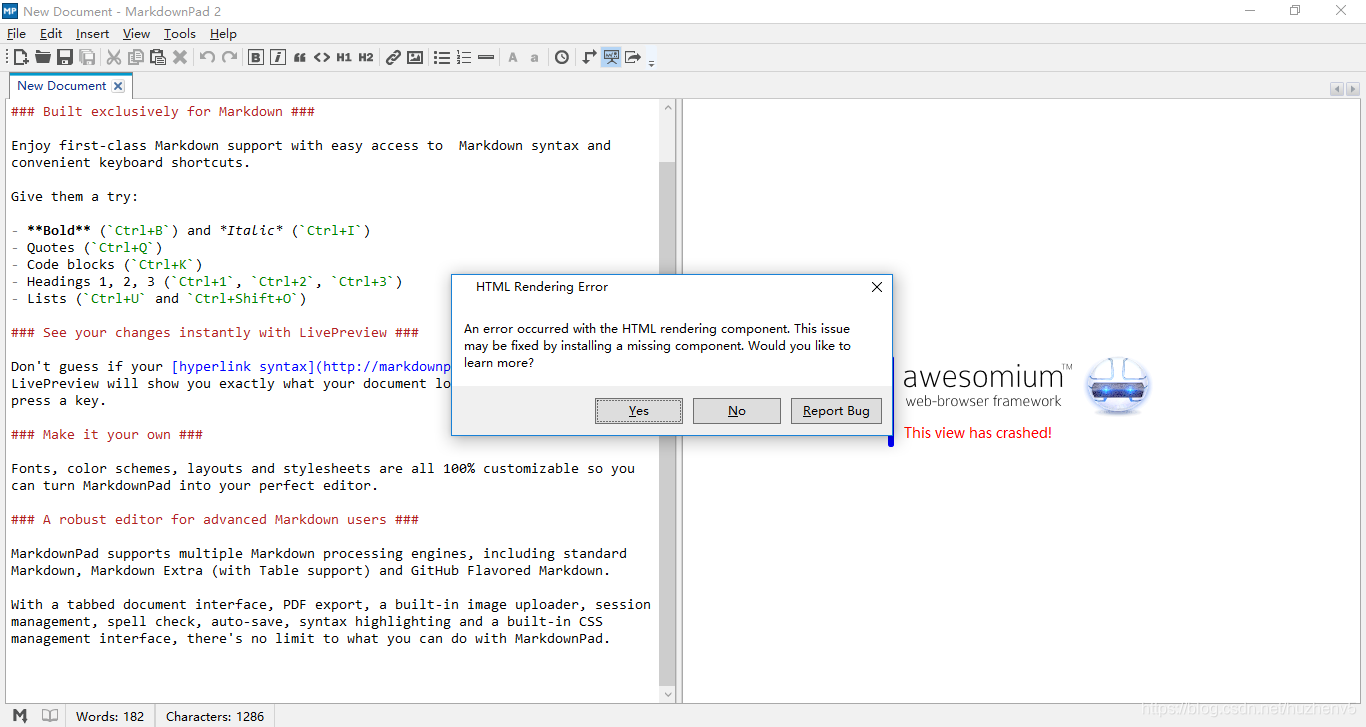1366x727 pixels.
Task: Copy selection using toolbar icon
Action: 136,57
